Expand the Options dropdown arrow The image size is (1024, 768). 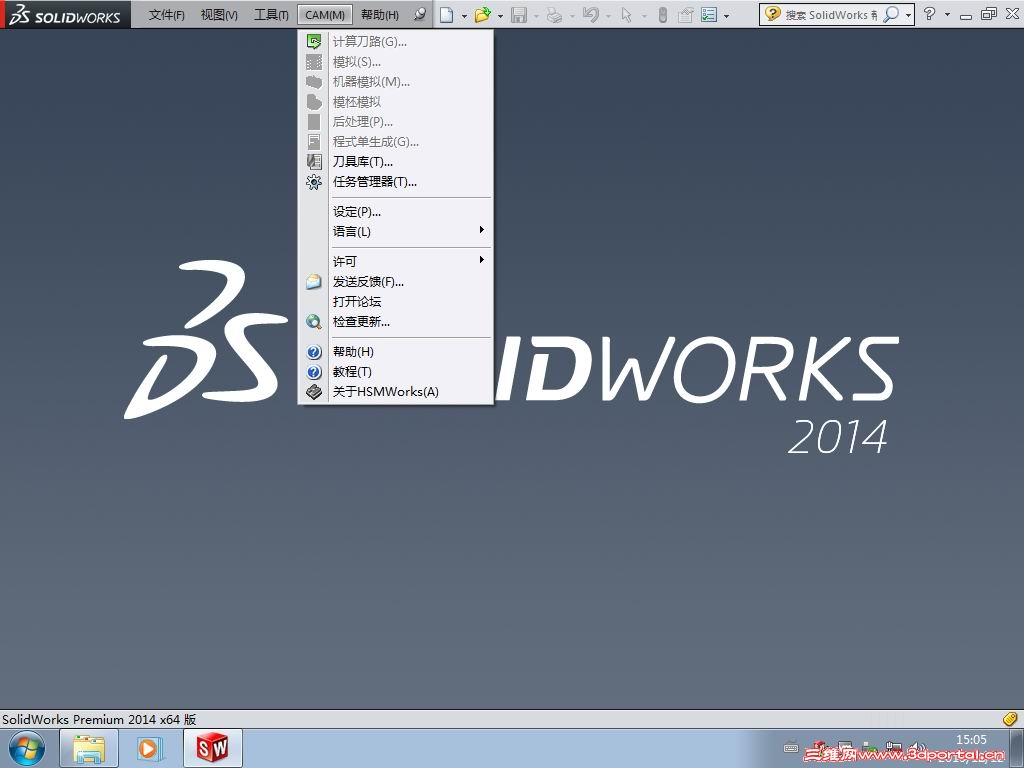[x=726, y=16]
